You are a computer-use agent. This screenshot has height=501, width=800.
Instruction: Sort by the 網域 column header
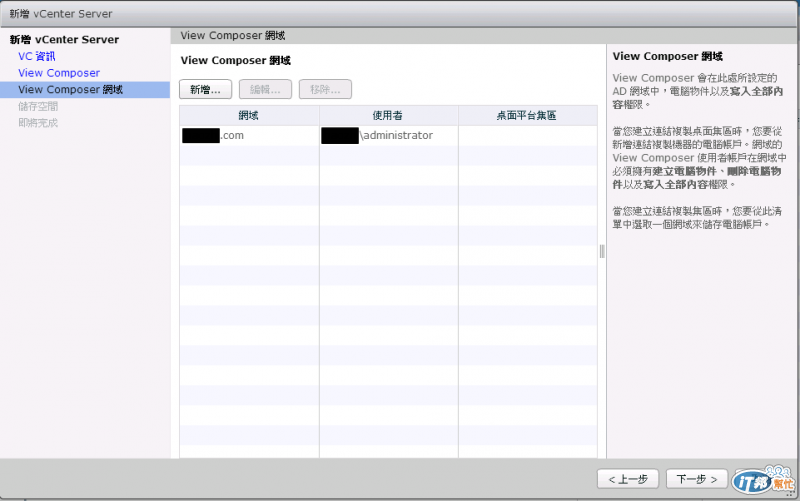click(x=249, y=116)
